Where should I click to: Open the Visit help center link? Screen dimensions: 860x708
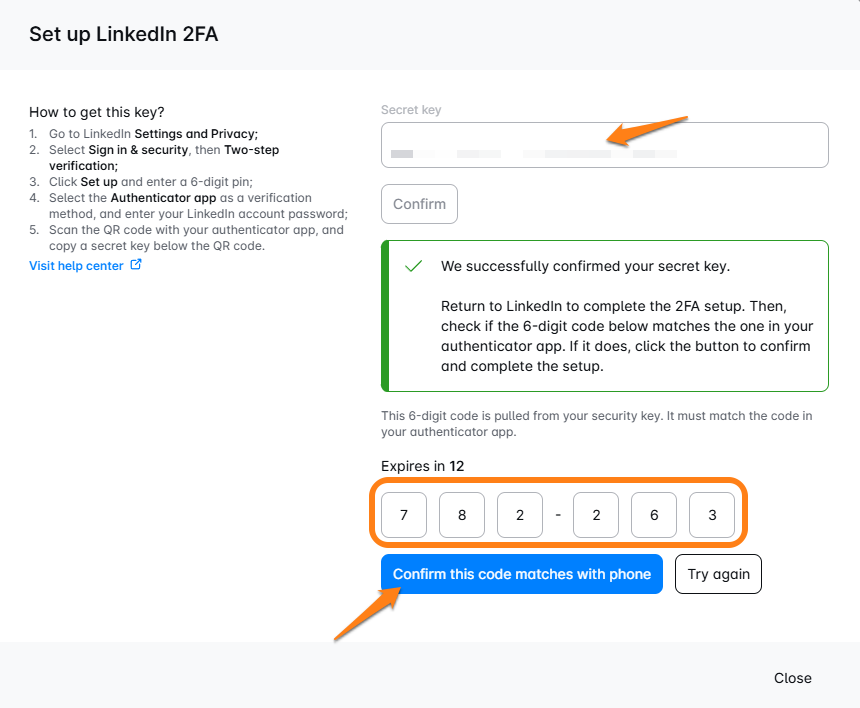pyautogui.click(x=76, y=266)
